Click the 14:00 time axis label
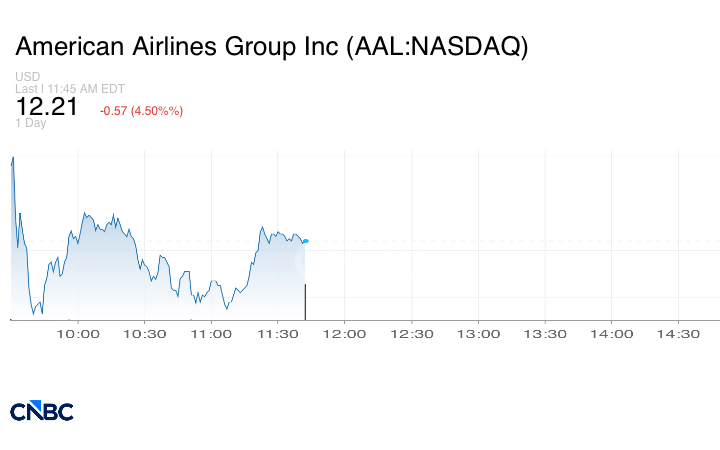The width and height of the screenshot is (720, 450). point(612,333)
